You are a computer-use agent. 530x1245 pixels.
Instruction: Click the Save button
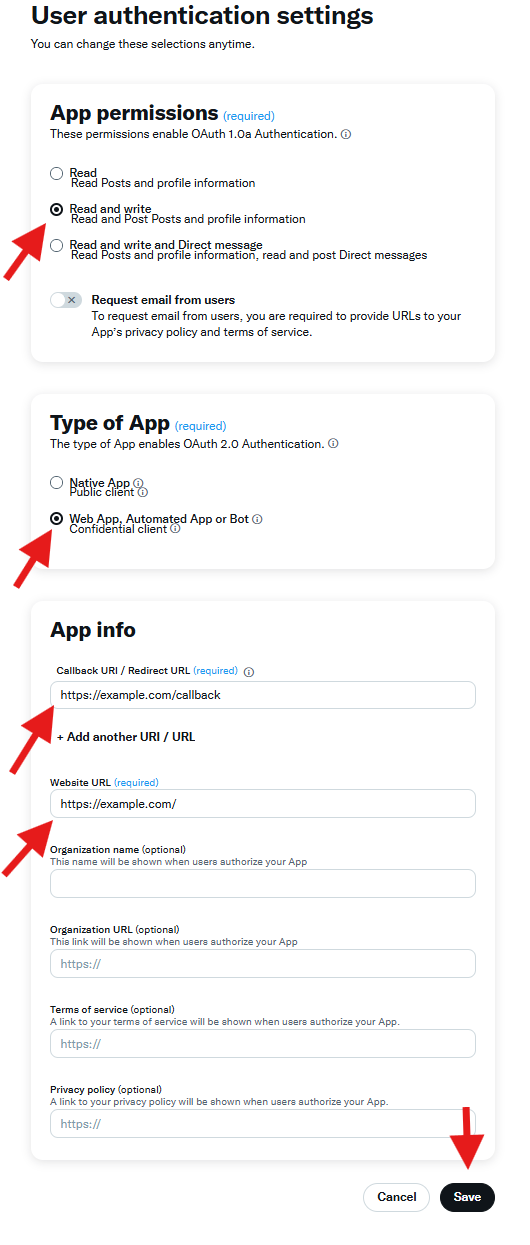pyautogui.click(x=467, y=1197)
